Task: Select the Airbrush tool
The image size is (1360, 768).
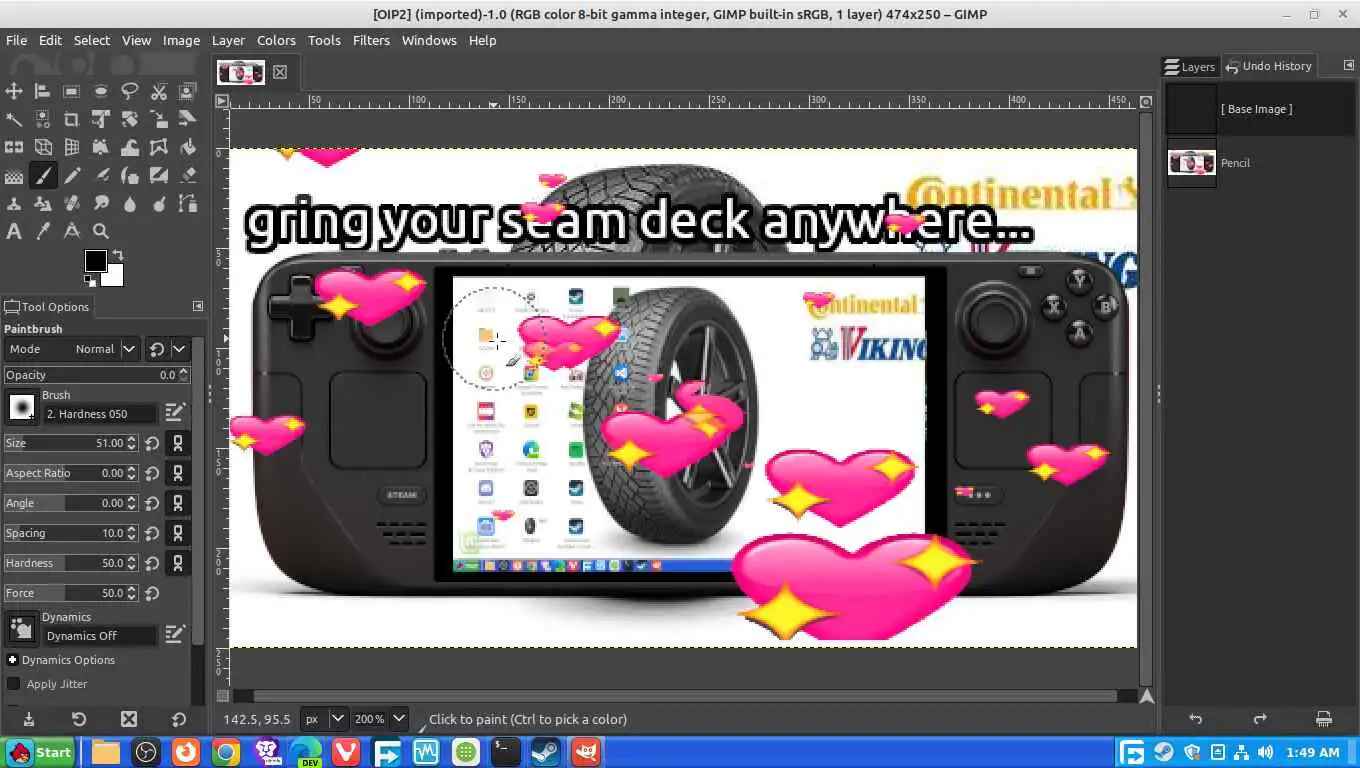Action: (x=101, y=176)
